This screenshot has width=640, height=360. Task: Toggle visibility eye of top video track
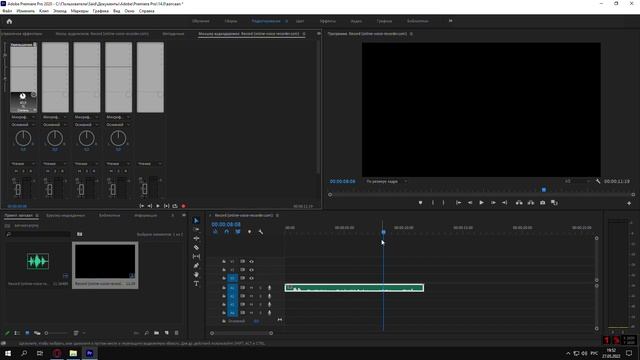point(251,261)
